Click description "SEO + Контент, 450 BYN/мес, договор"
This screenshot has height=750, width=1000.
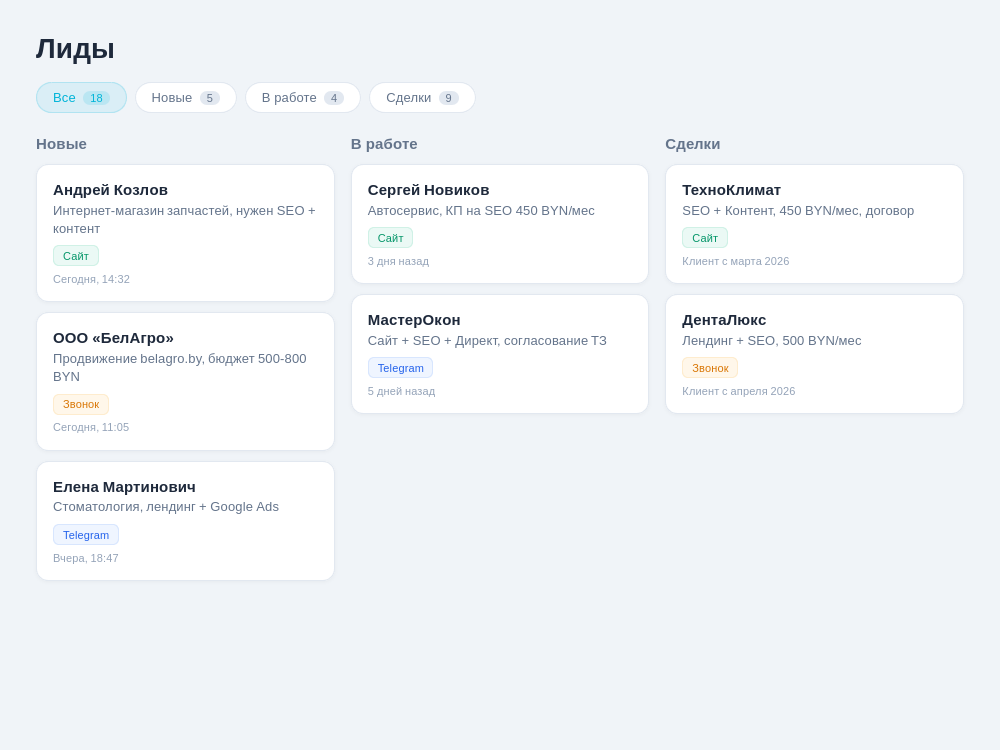pyautogui.click(x=798, y=211)
